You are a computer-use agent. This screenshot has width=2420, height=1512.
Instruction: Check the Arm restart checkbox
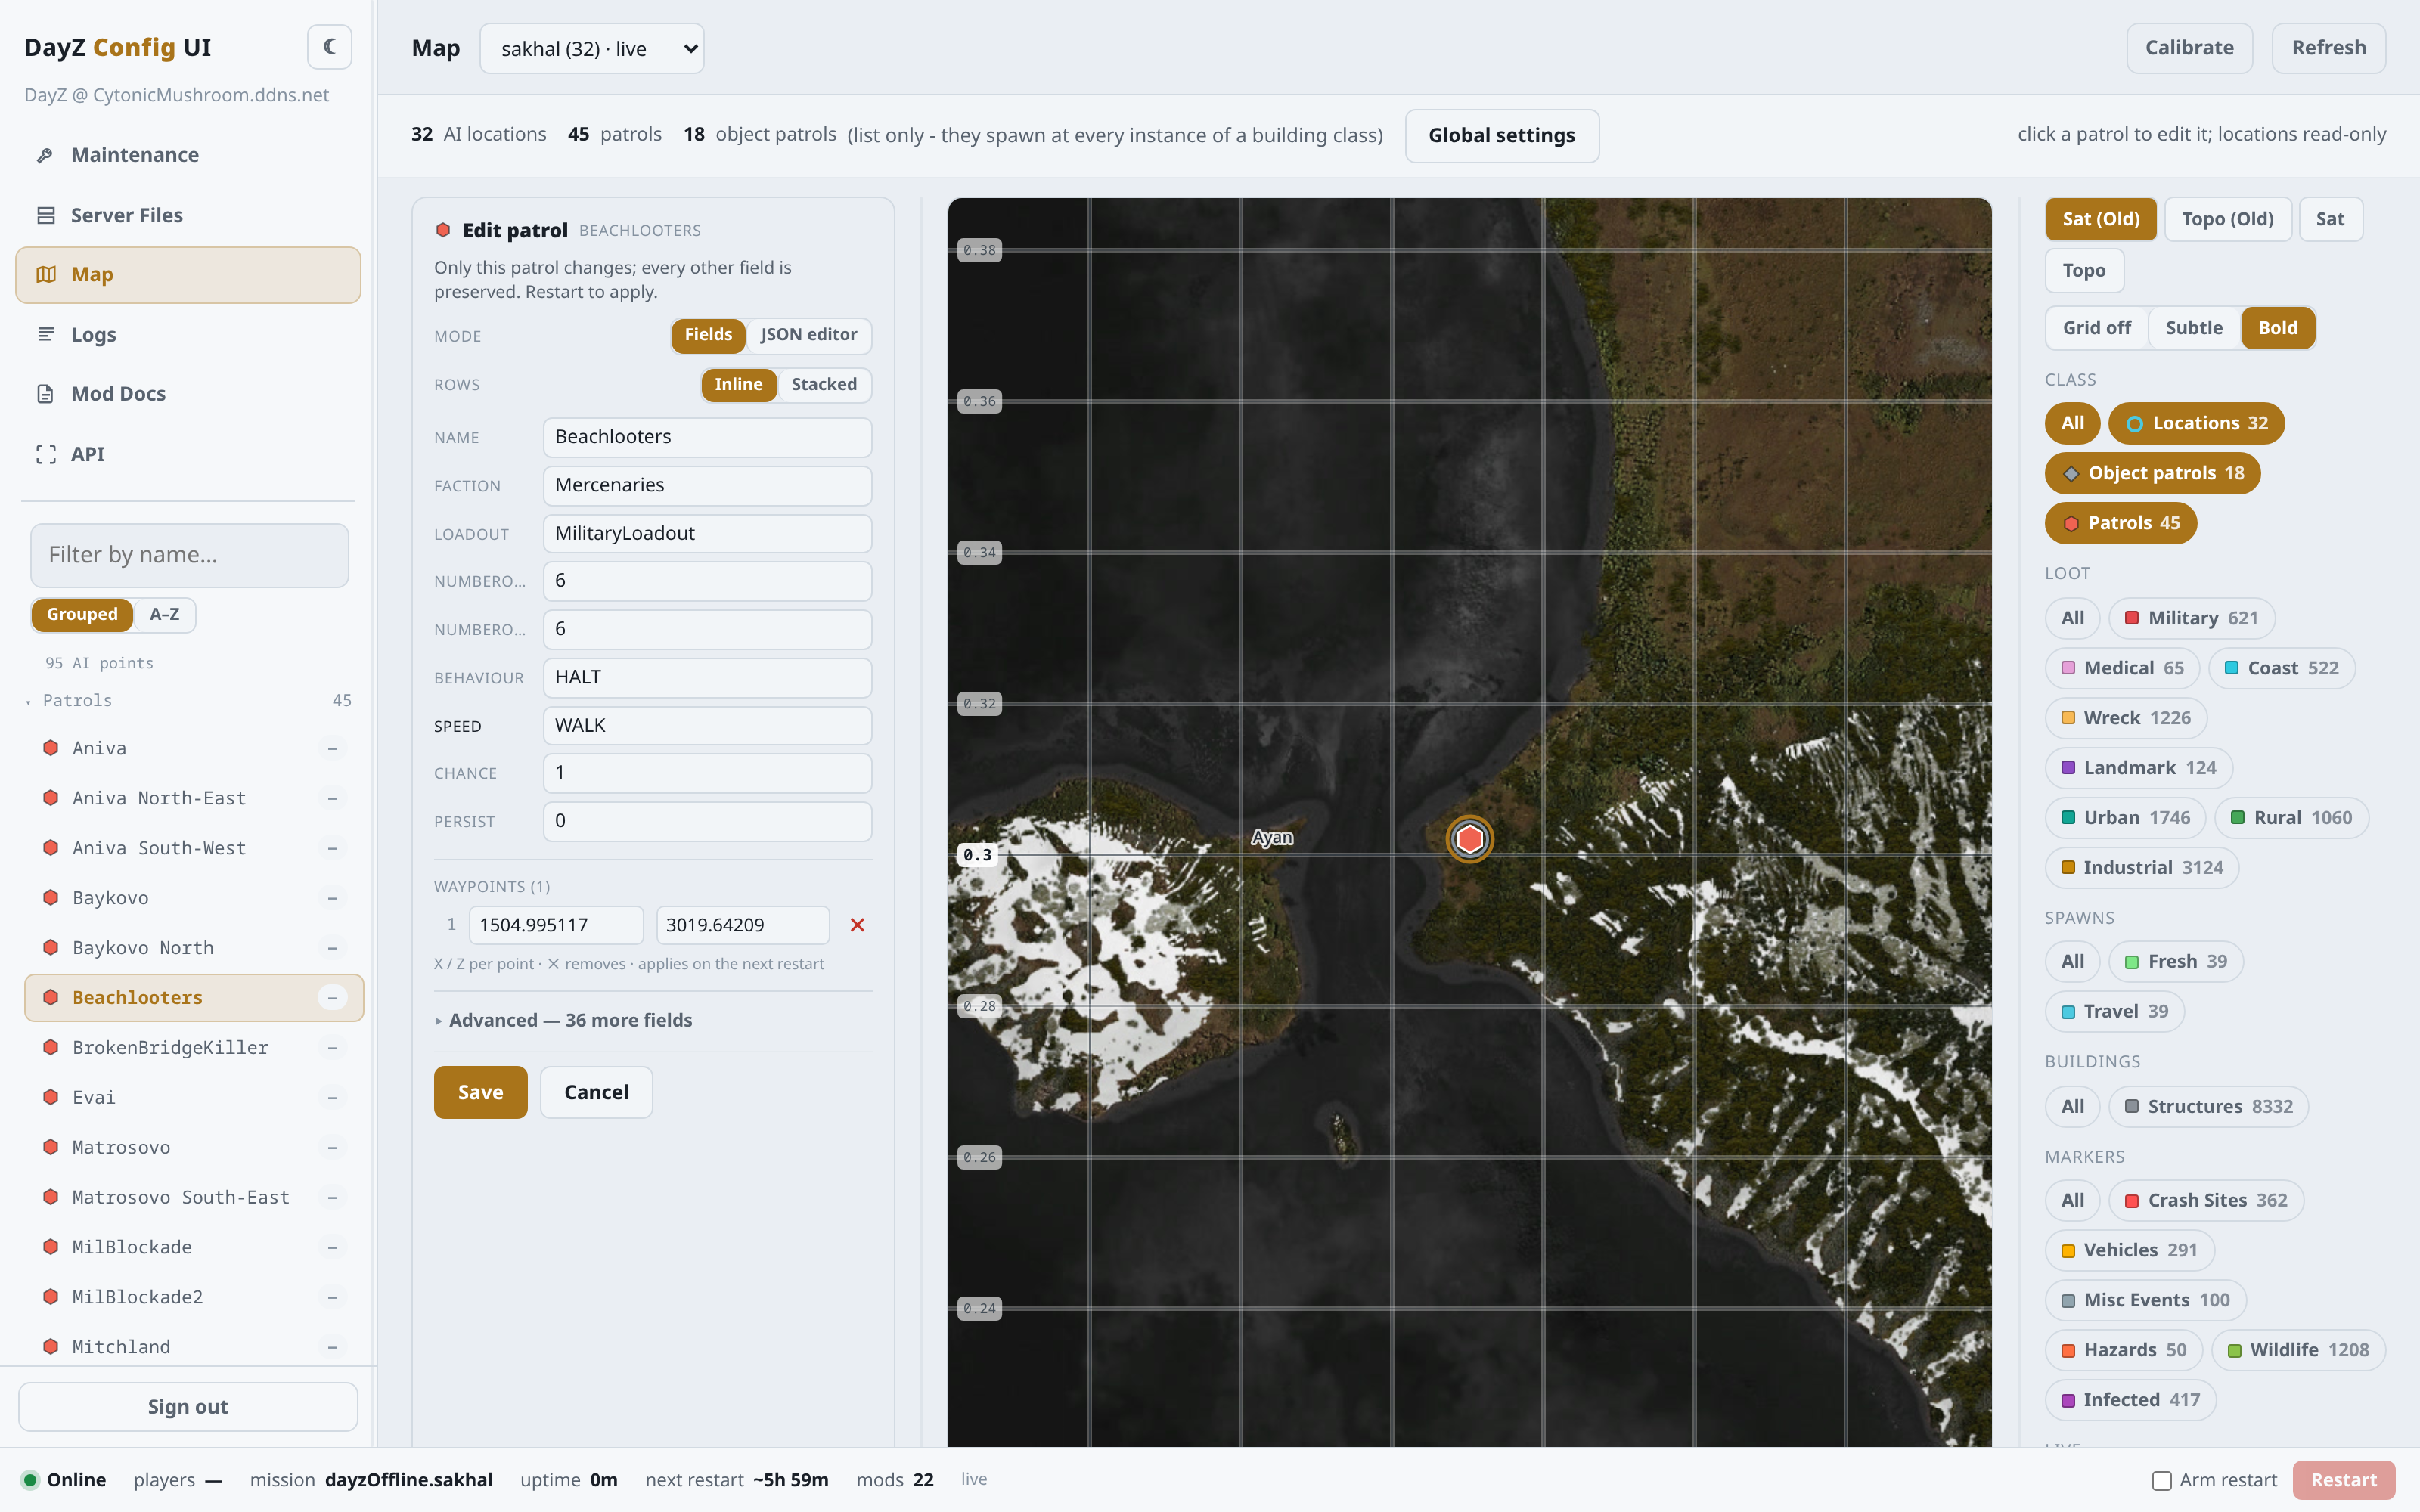[x=2161, y=1480]
